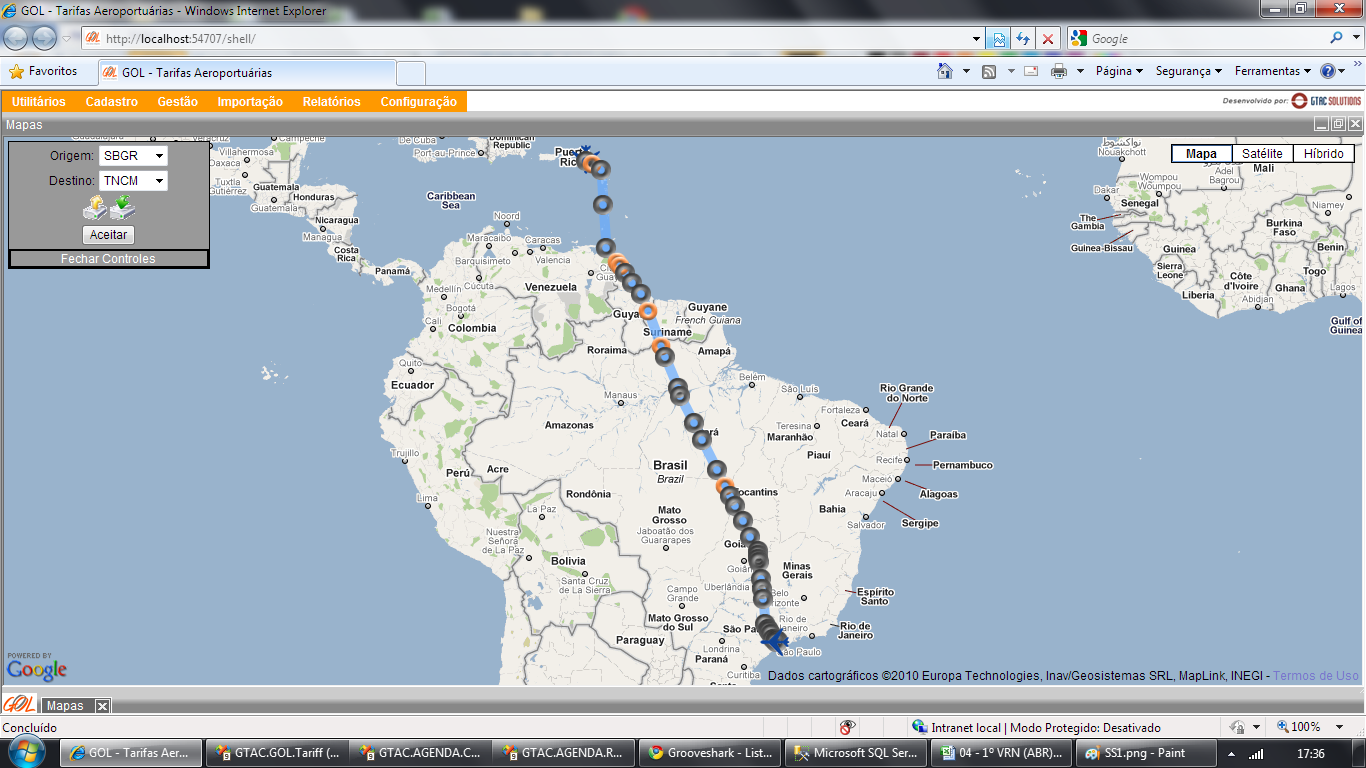
Task: Open the Cadastro menu
Action: click(x=112, y=102)
